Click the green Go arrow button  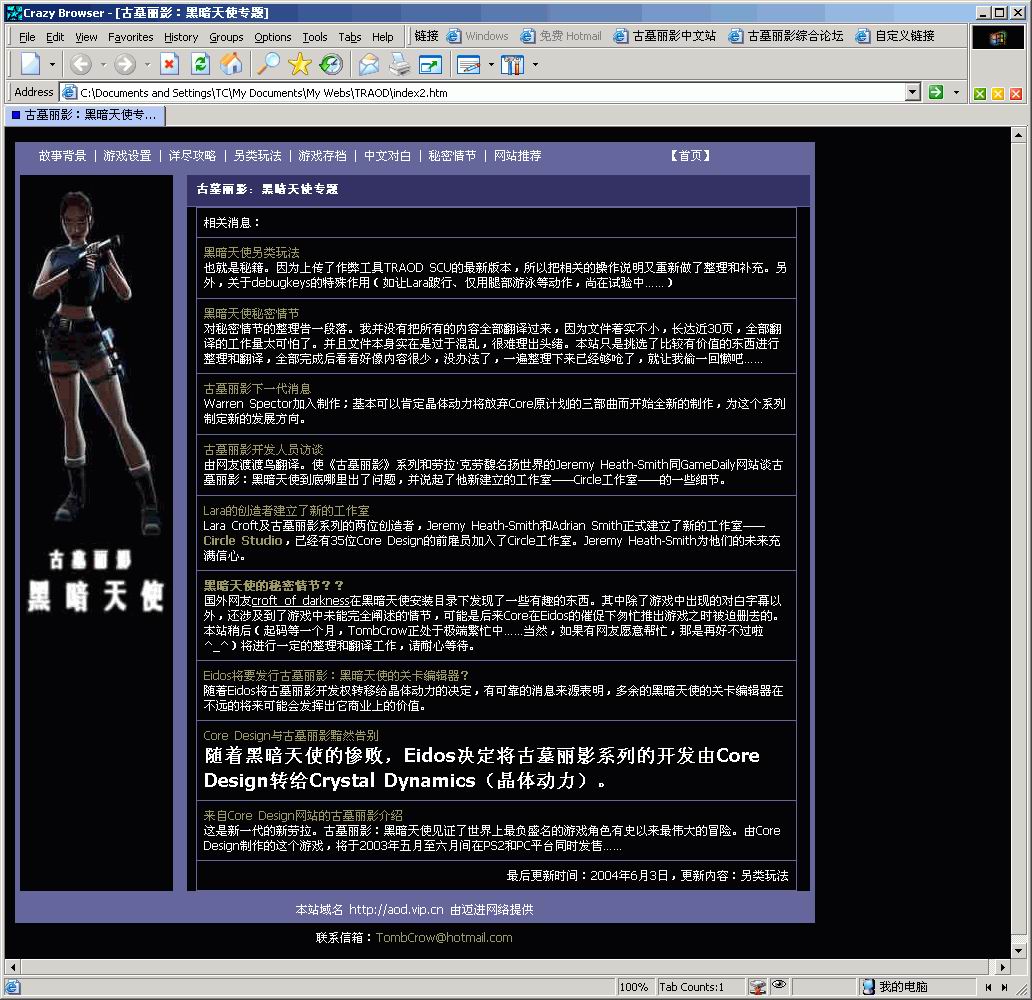tap(936, 92)
